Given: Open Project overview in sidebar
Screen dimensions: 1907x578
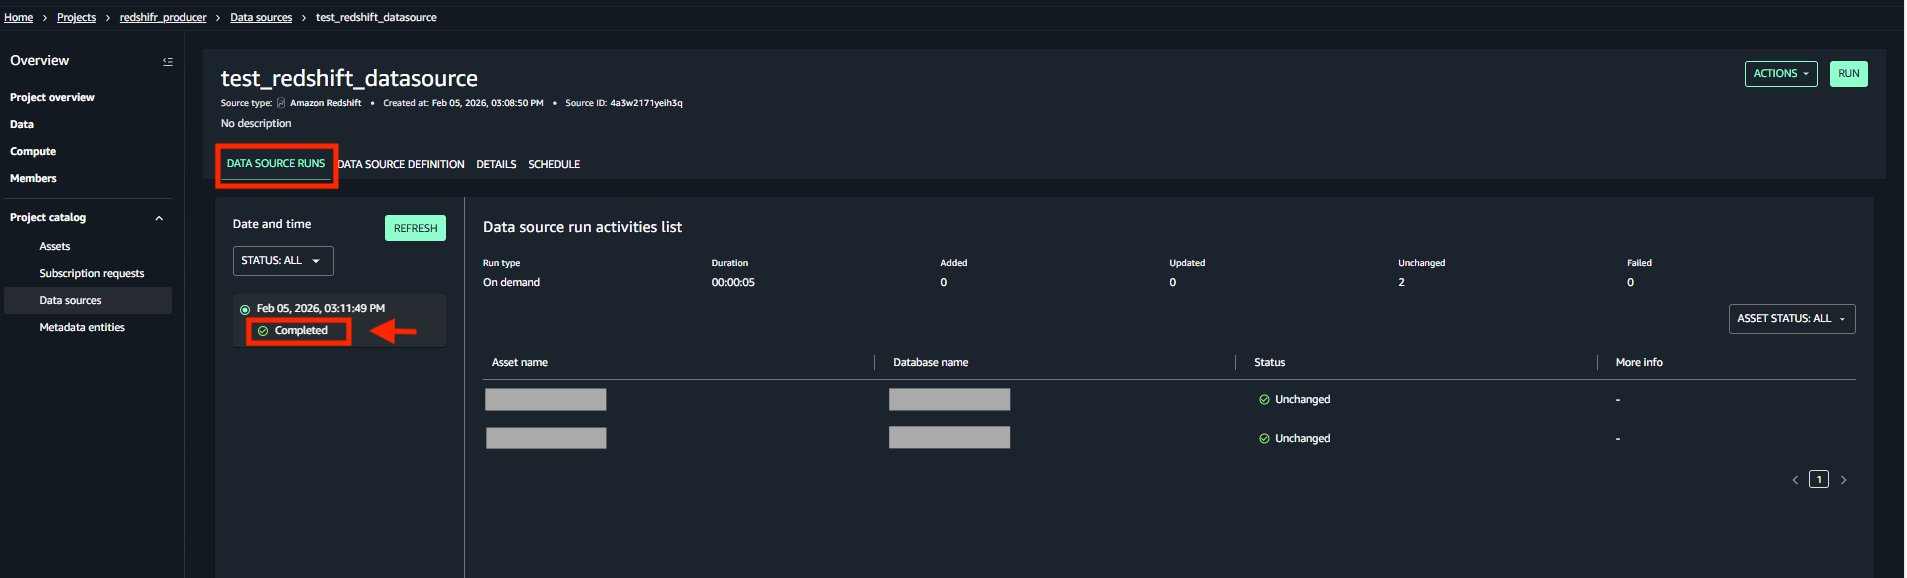Looking at the screenshot, I should click(52, 97).
